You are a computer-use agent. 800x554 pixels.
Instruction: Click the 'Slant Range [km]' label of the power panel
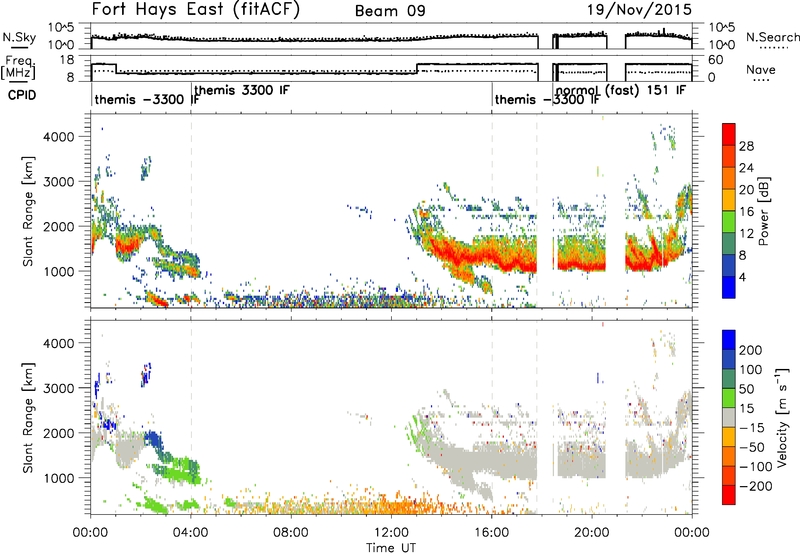tap(28, 211)
